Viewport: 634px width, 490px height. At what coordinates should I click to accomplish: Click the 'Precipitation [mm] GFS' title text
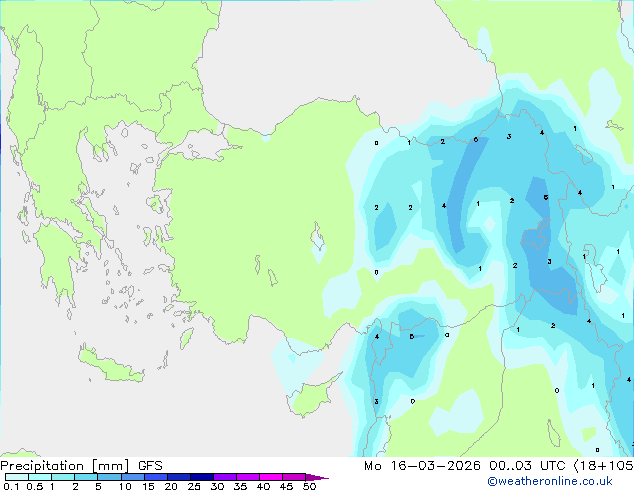pyautogui.click(x=81, y=466)
